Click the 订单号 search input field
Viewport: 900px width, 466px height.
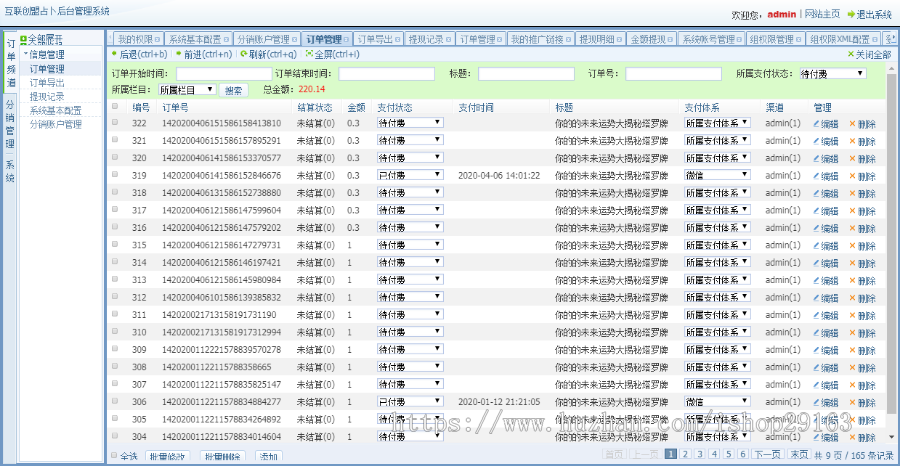pos(673,74)
